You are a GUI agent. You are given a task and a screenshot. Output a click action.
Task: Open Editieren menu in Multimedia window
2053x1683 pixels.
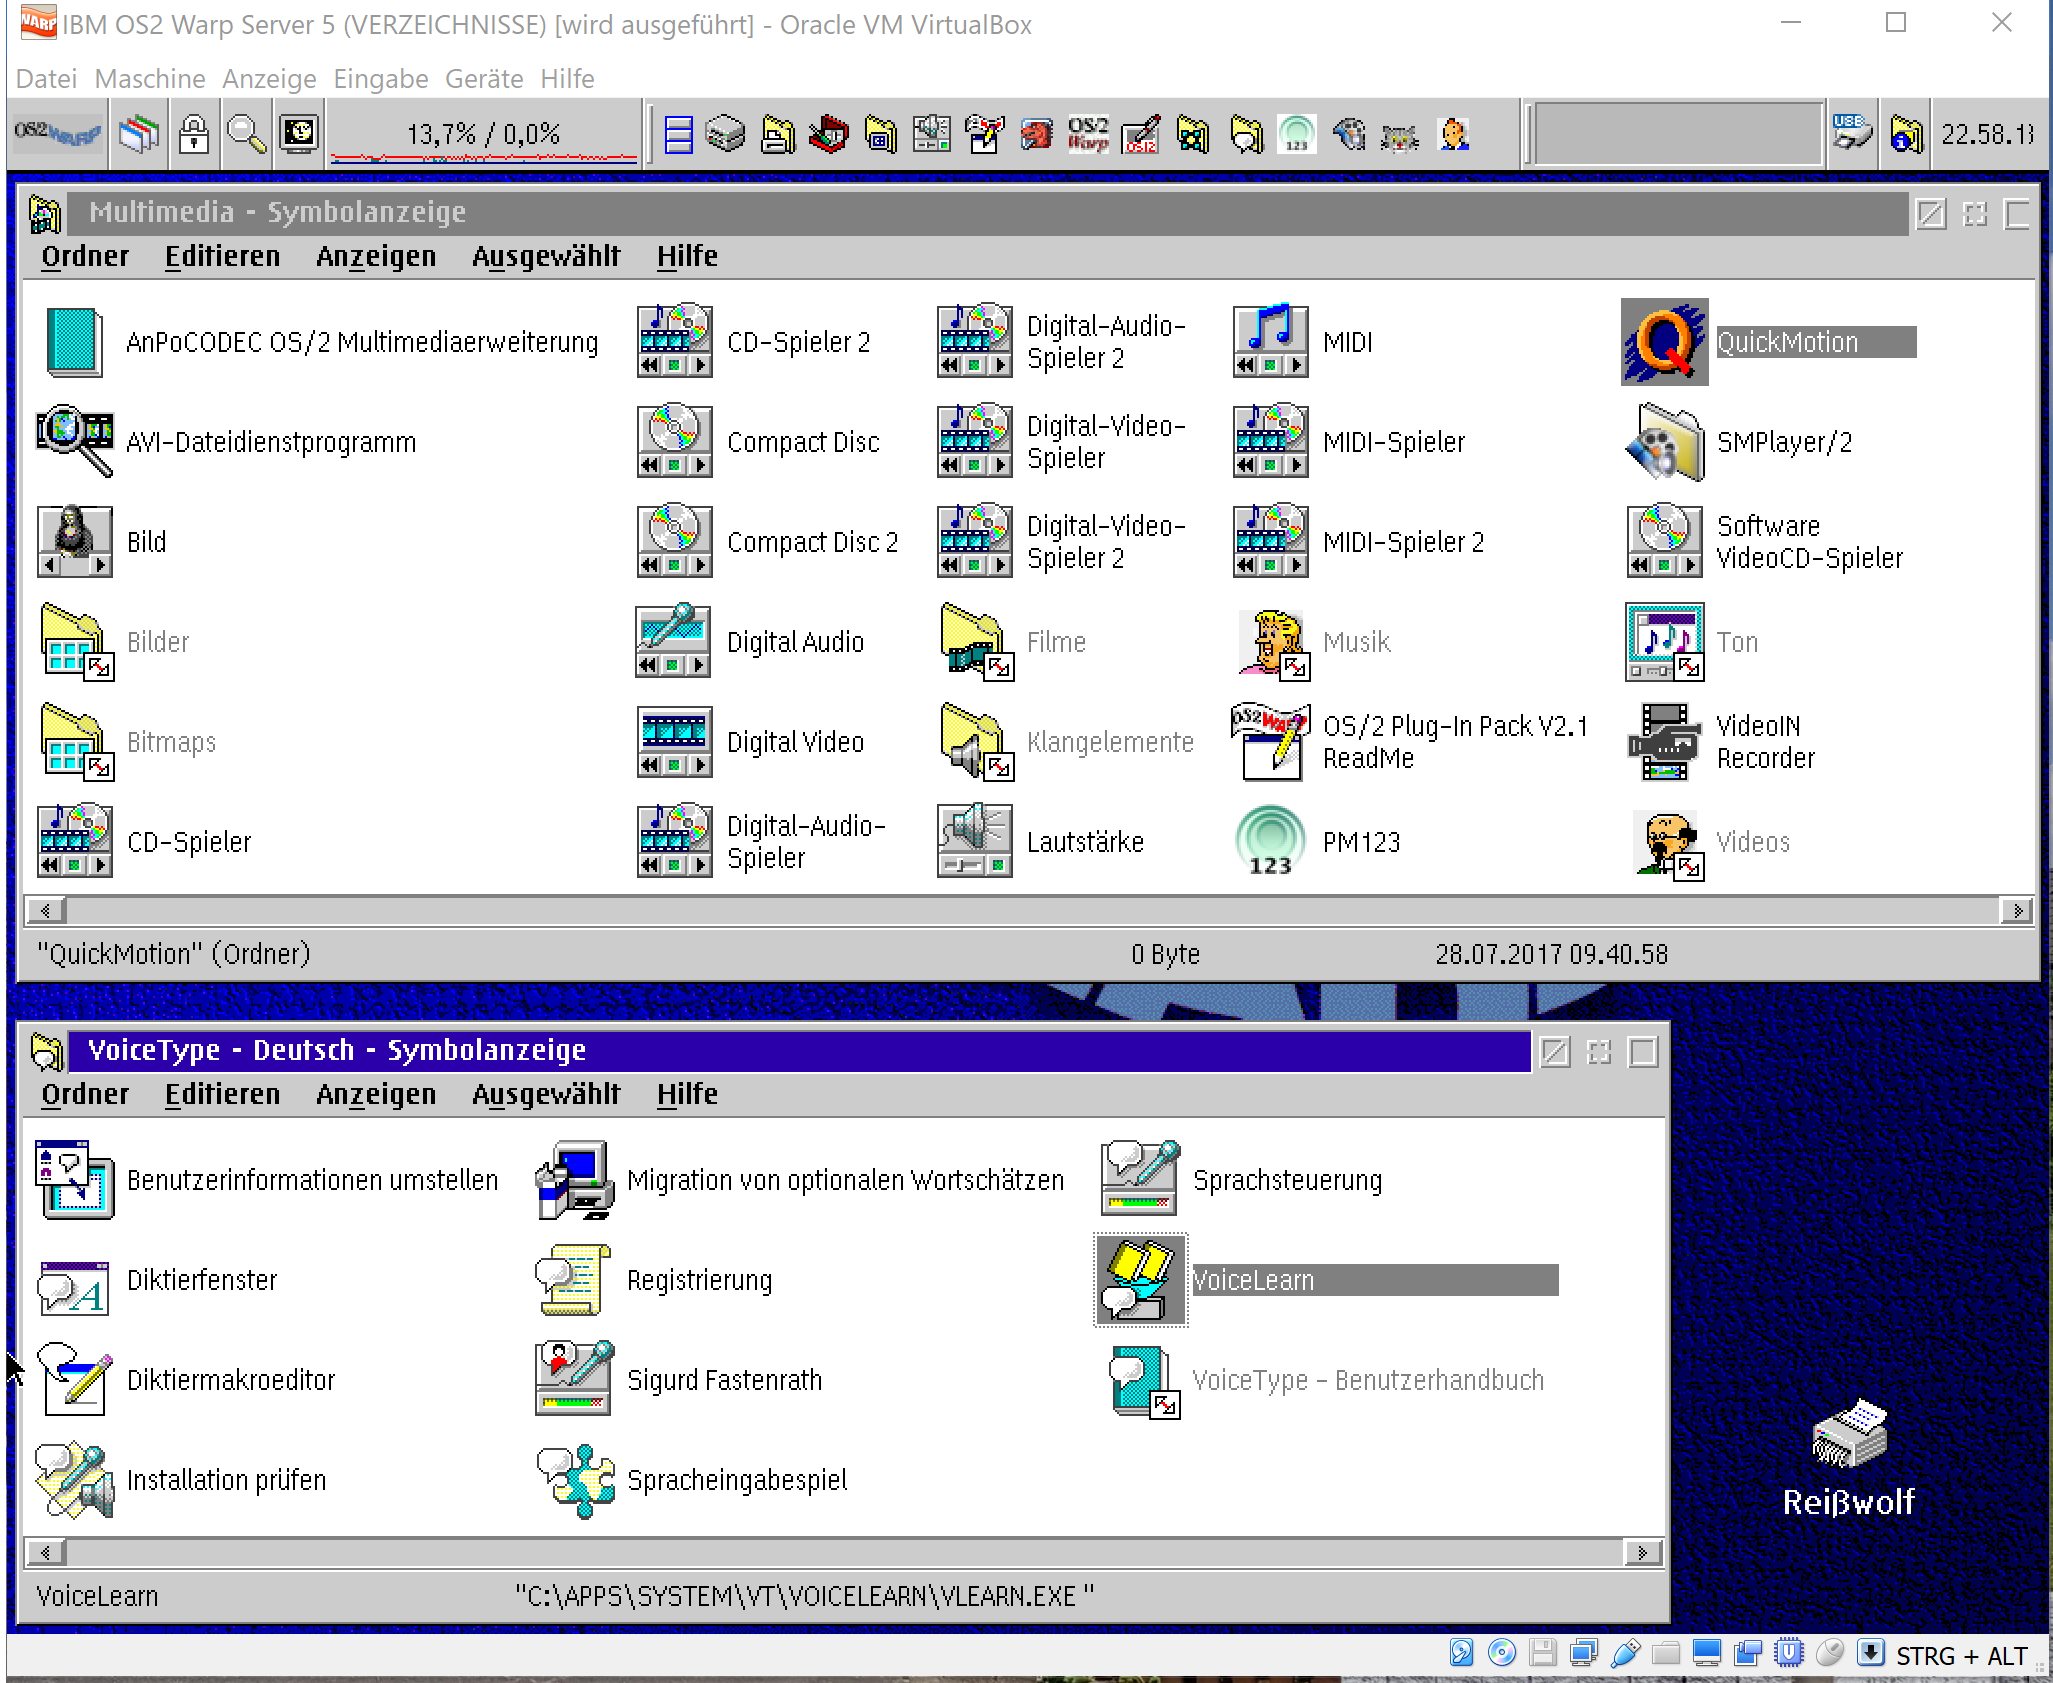coord(222,256)
